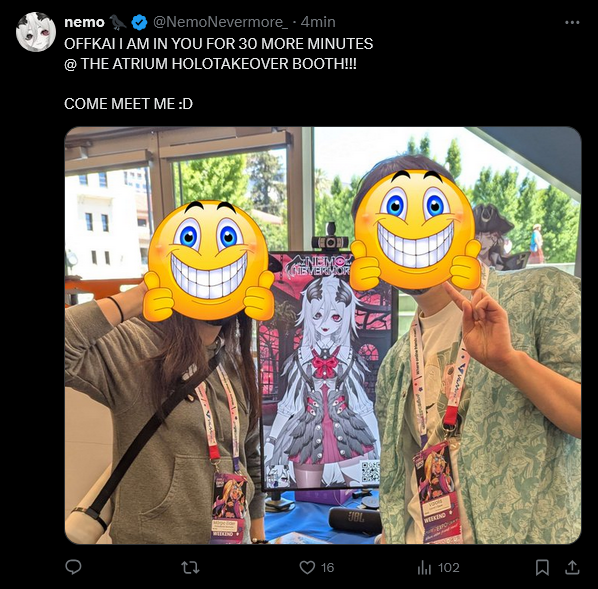The height and width of the screenshot is (589, 598).
Task: Click the QR code on the poster
Action: [370, 472]
